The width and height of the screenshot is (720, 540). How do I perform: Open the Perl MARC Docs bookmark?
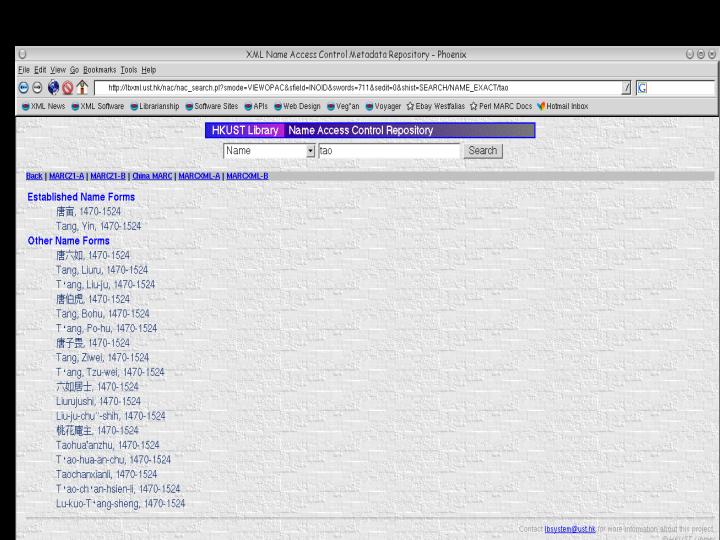tap(505, 106)
